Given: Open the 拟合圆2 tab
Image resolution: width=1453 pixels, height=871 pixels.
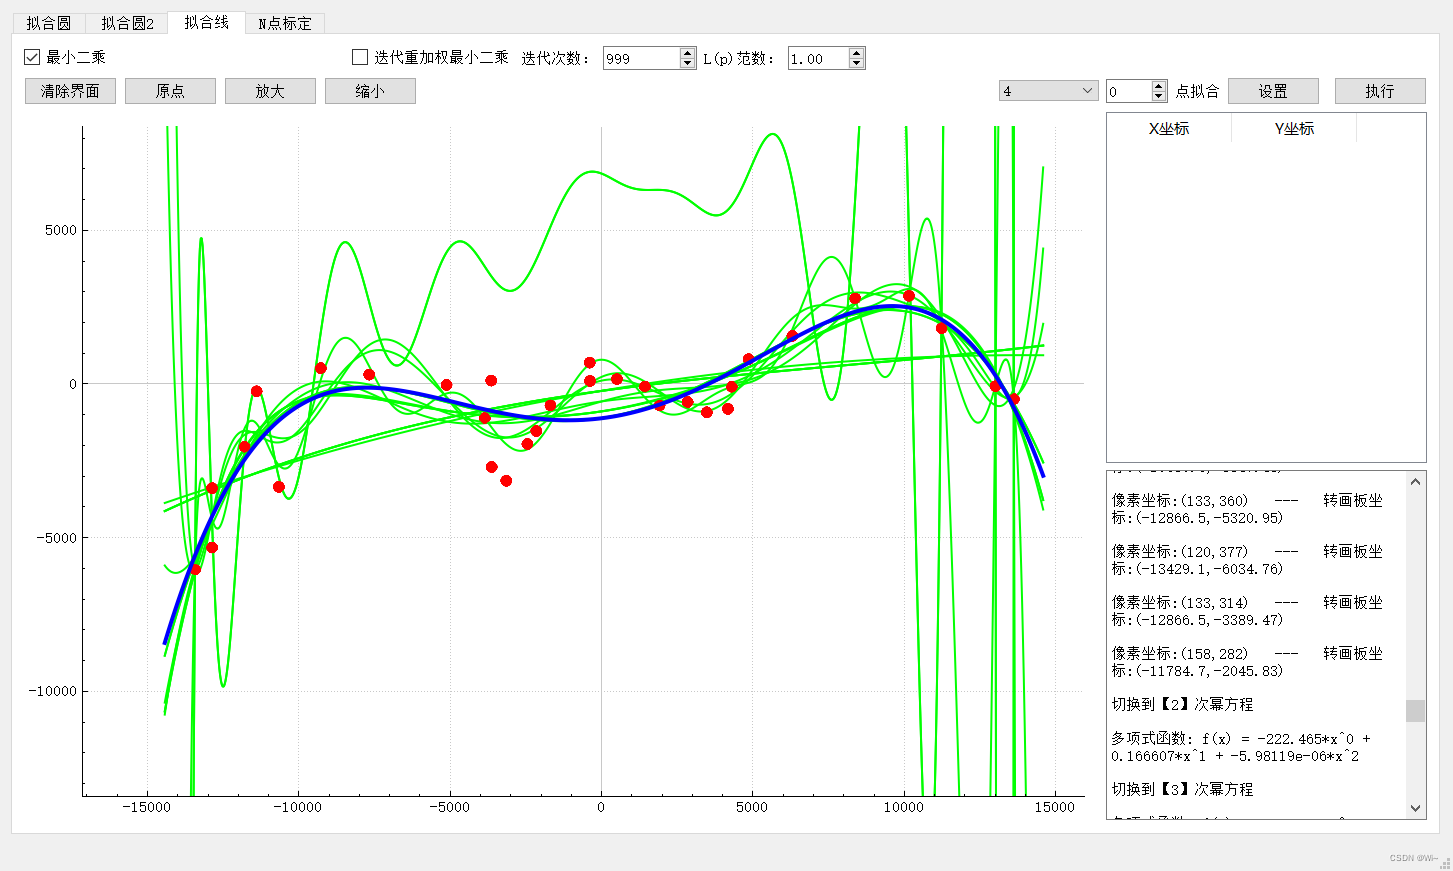Looking at the screenshot, I should 127,23.
